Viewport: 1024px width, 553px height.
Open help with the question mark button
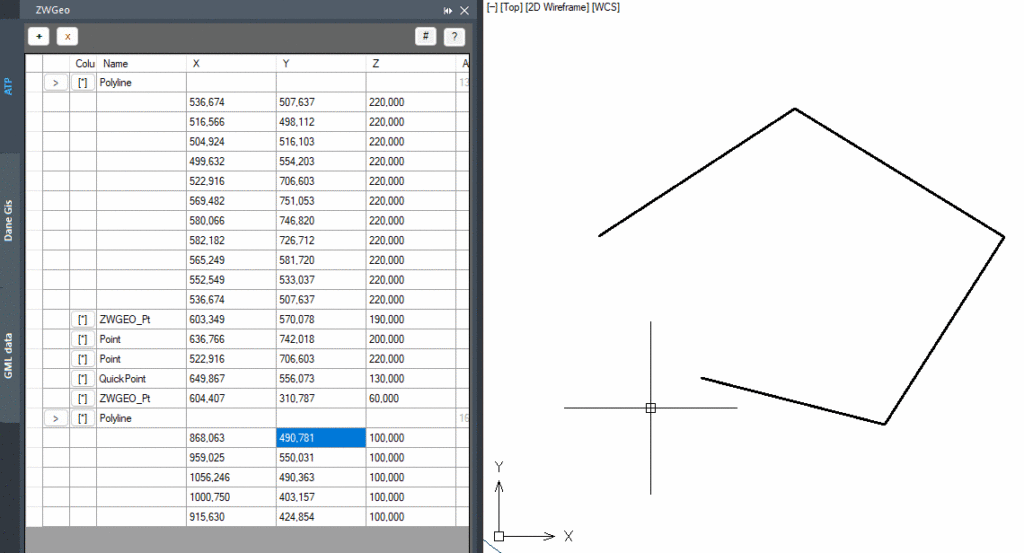point(454,37)
